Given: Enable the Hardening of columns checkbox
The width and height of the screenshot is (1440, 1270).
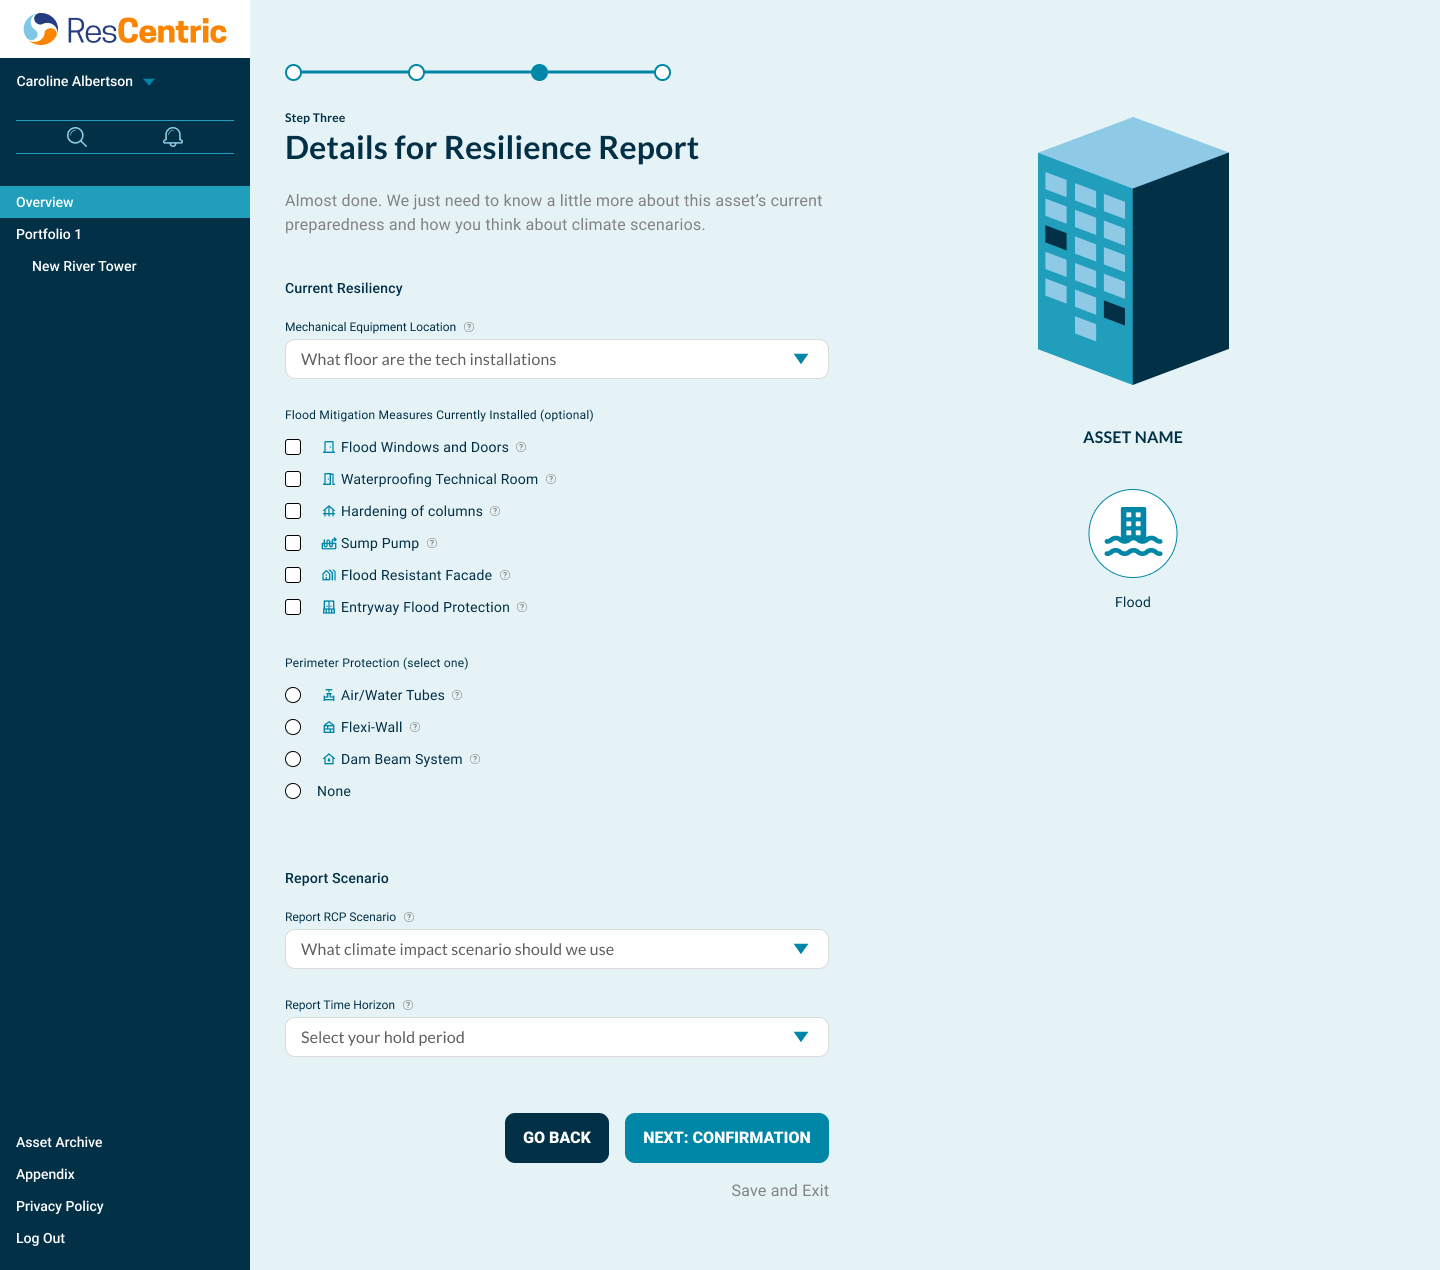Looking at the screenshot, I should click(x=293, y=511).
